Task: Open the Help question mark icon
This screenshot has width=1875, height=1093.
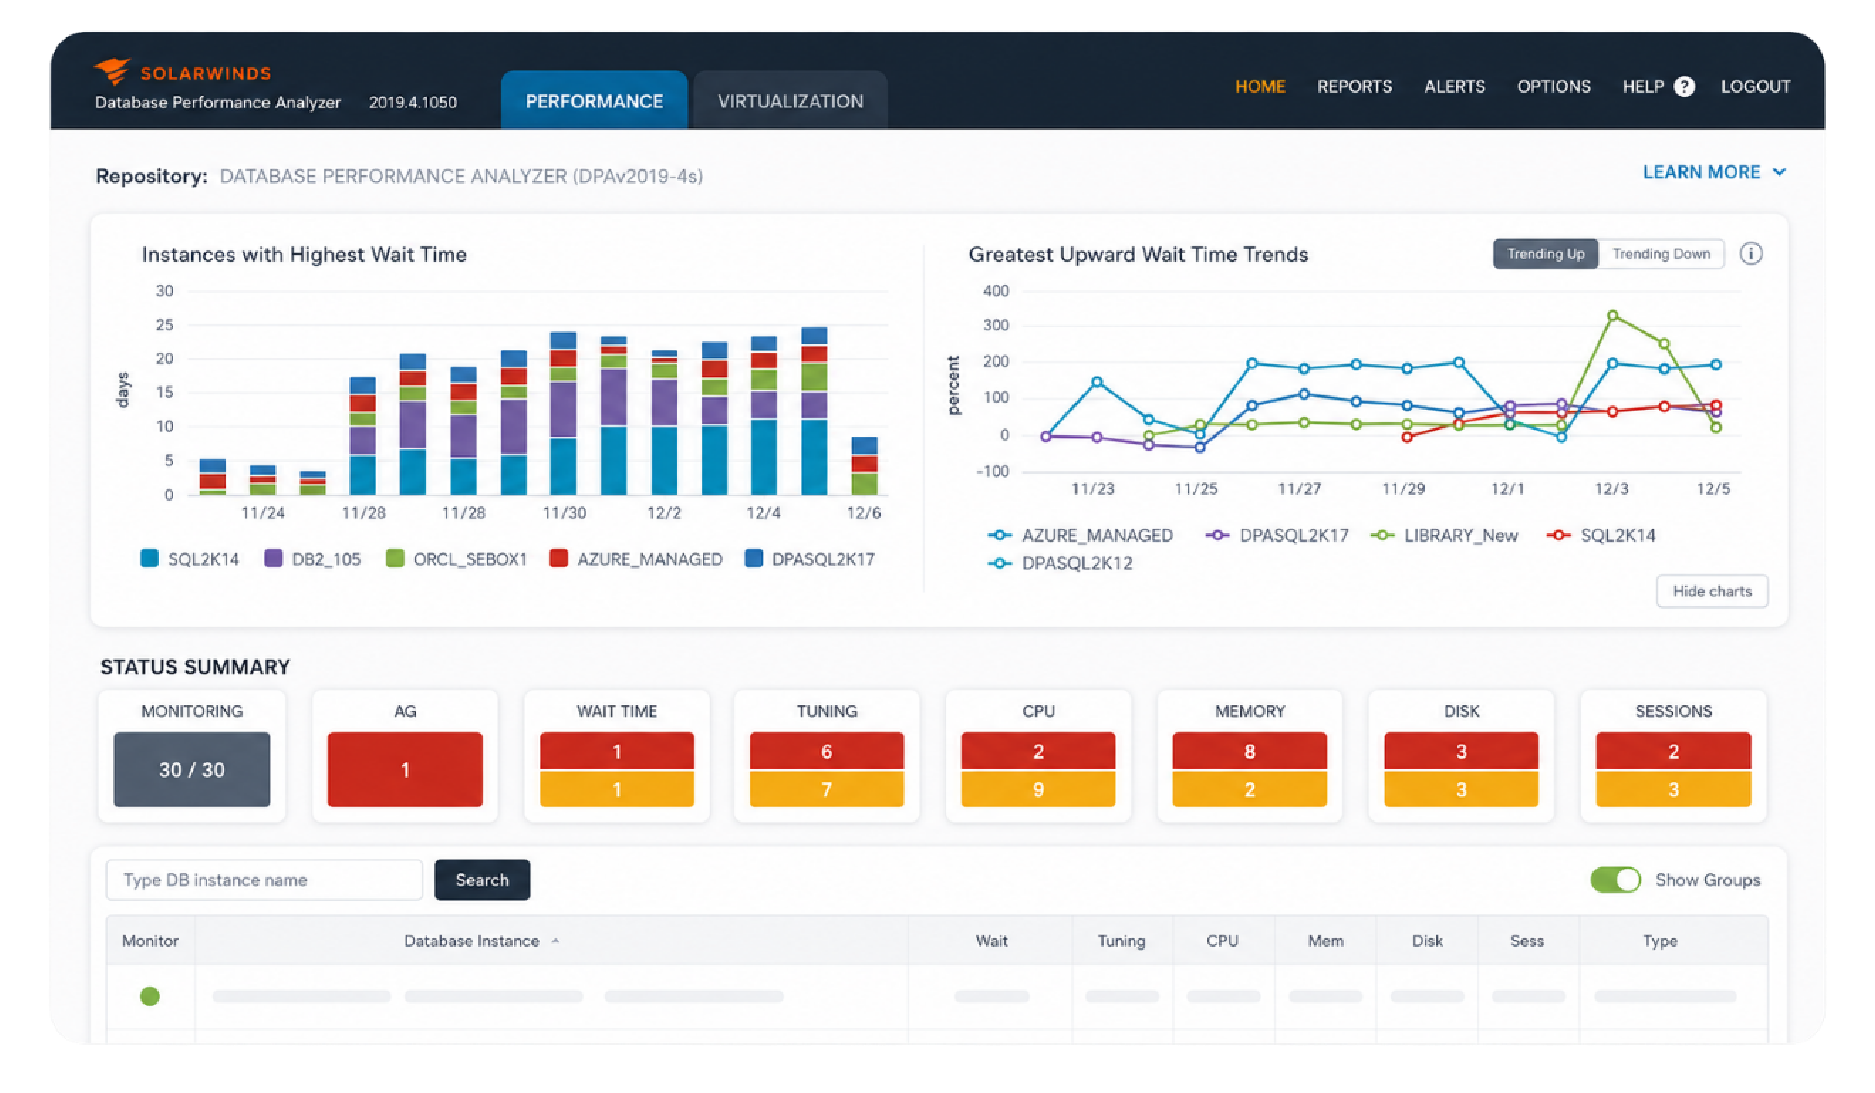Action: pyautogui.click(x=1684, y=87)
